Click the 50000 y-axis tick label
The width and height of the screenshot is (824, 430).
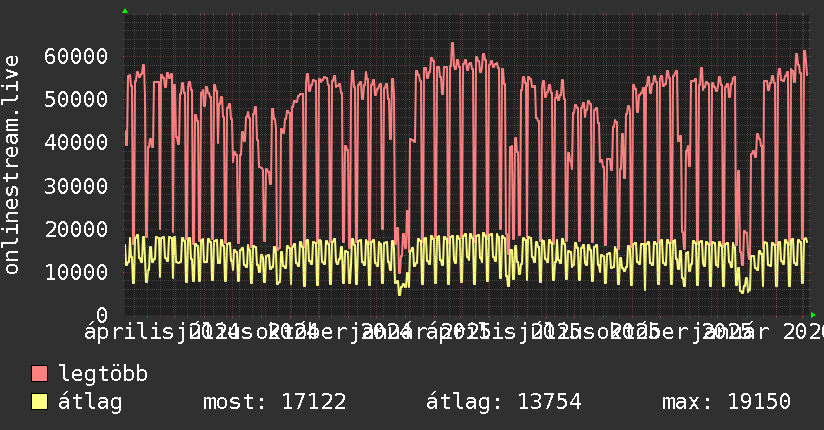click(x=76, y=99)
